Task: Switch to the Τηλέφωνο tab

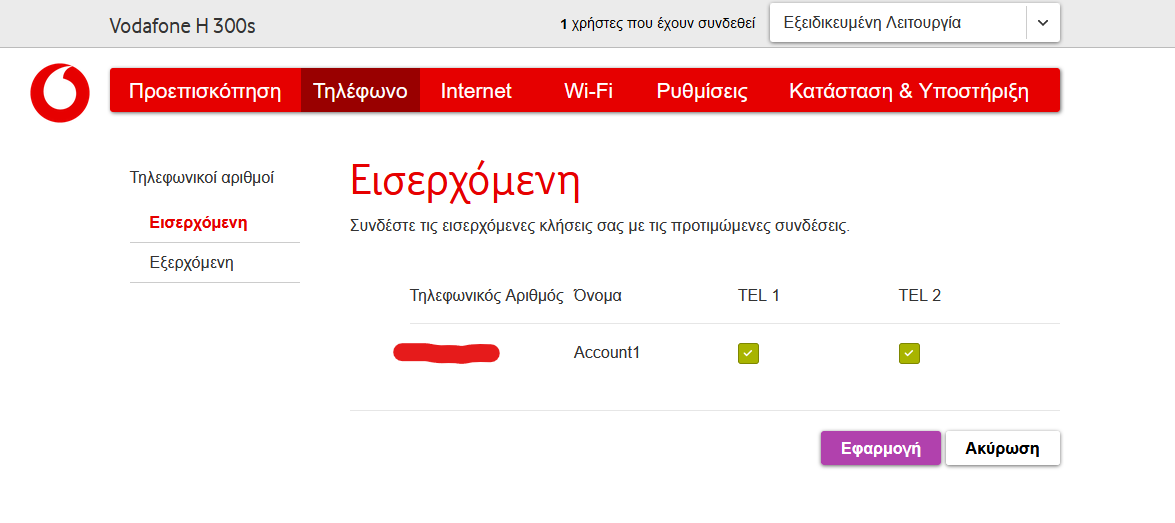Action: [x=360, y=91]
